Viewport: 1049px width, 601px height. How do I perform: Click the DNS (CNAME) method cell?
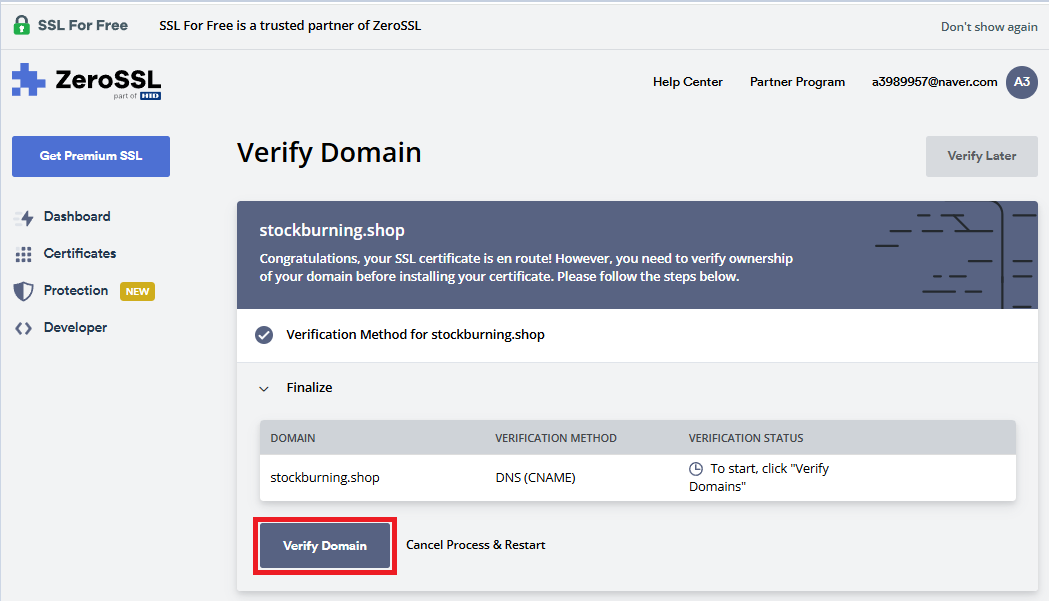click(535, 477)
